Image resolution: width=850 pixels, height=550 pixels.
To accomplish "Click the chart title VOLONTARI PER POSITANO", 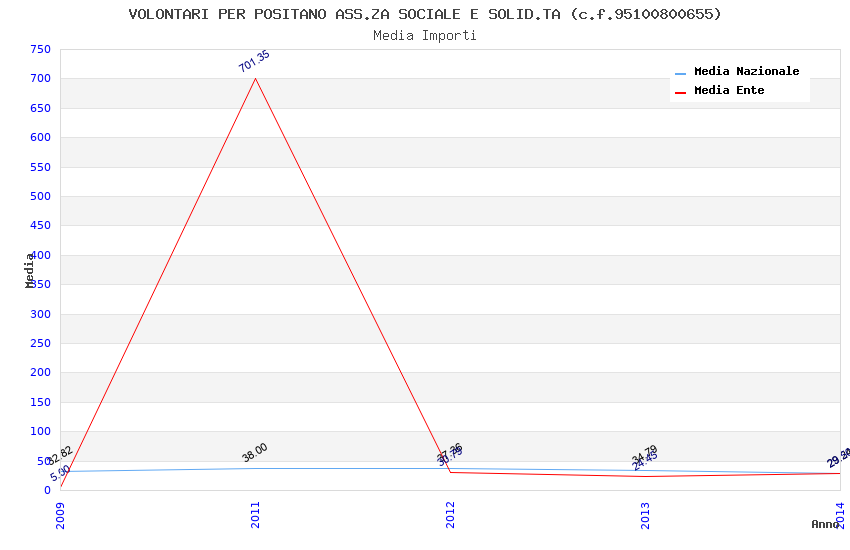I will pyautogui.click(x=425, y=14).
